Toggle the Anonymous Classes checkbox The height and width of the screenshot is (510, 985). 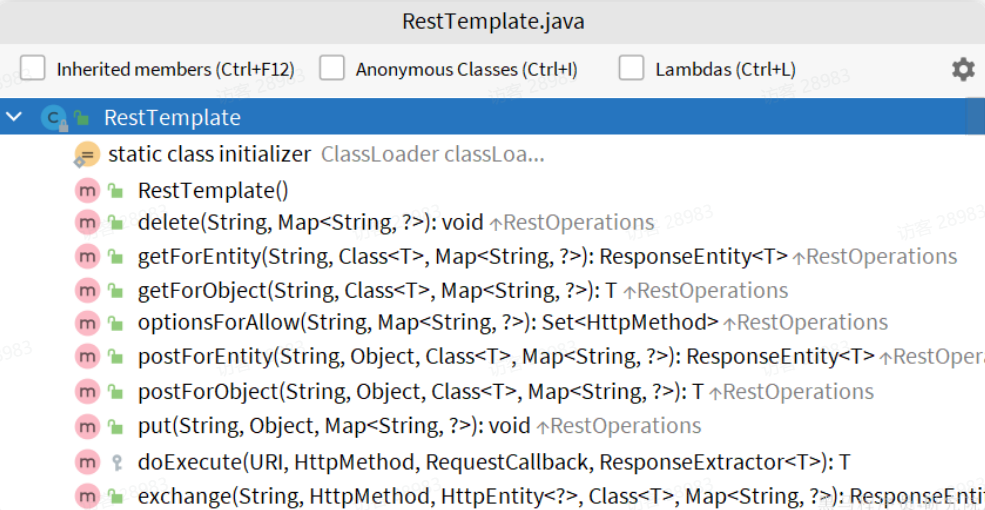(x=332, y=69)
